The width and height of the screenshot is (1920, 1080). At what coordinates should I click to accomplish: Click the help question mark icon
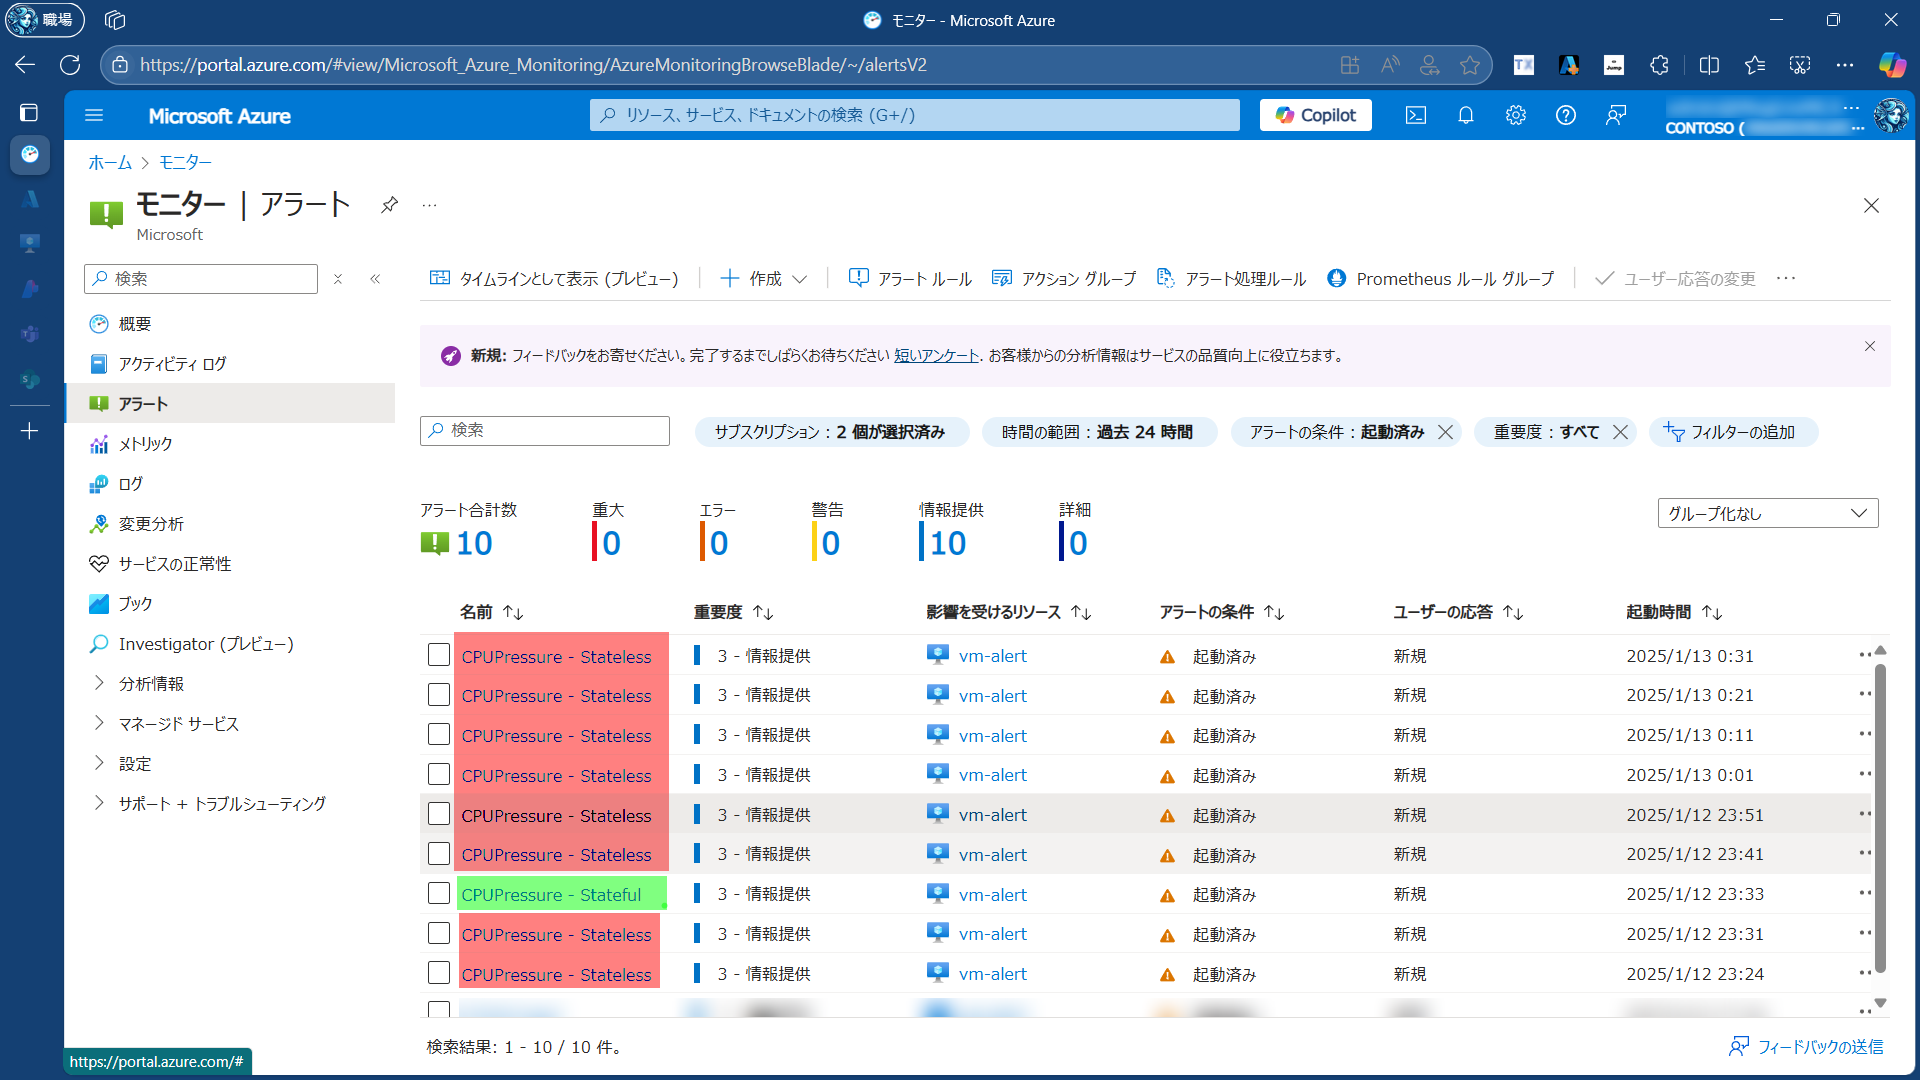click(1566, 115)
